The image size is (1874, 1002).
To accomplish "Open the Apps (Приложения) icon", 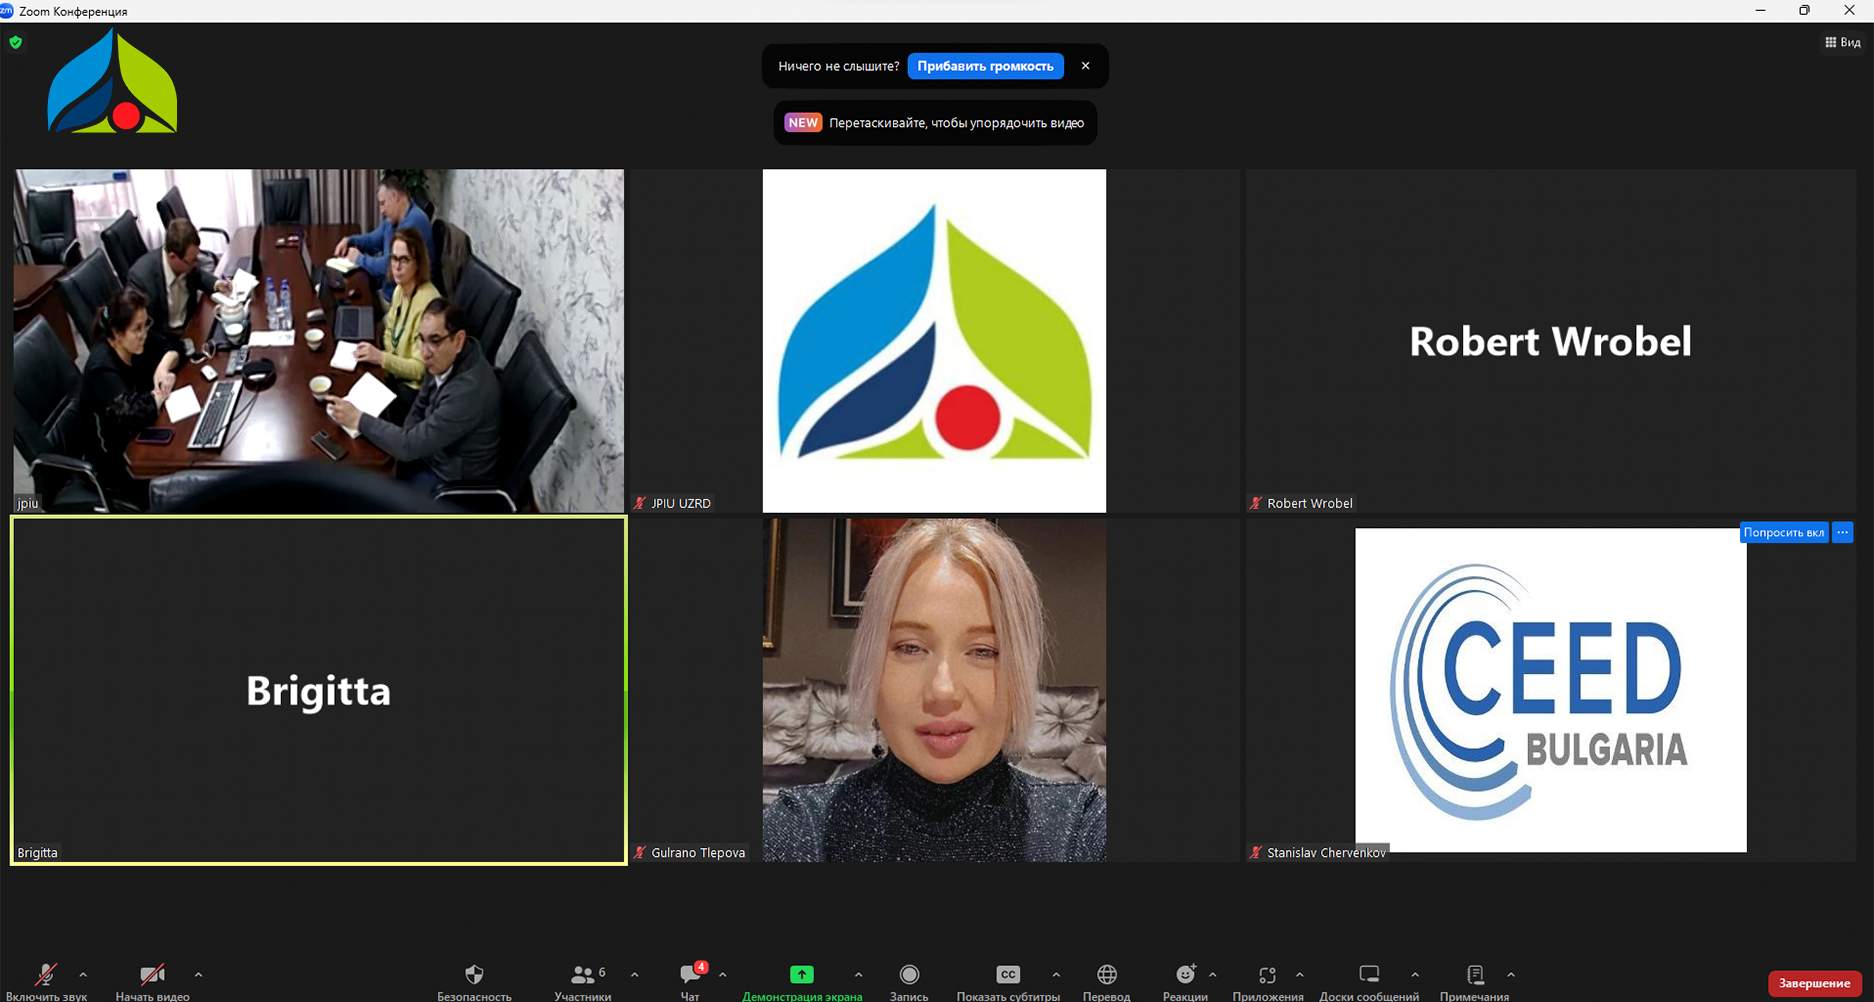I will click(x=1267, y=975).
